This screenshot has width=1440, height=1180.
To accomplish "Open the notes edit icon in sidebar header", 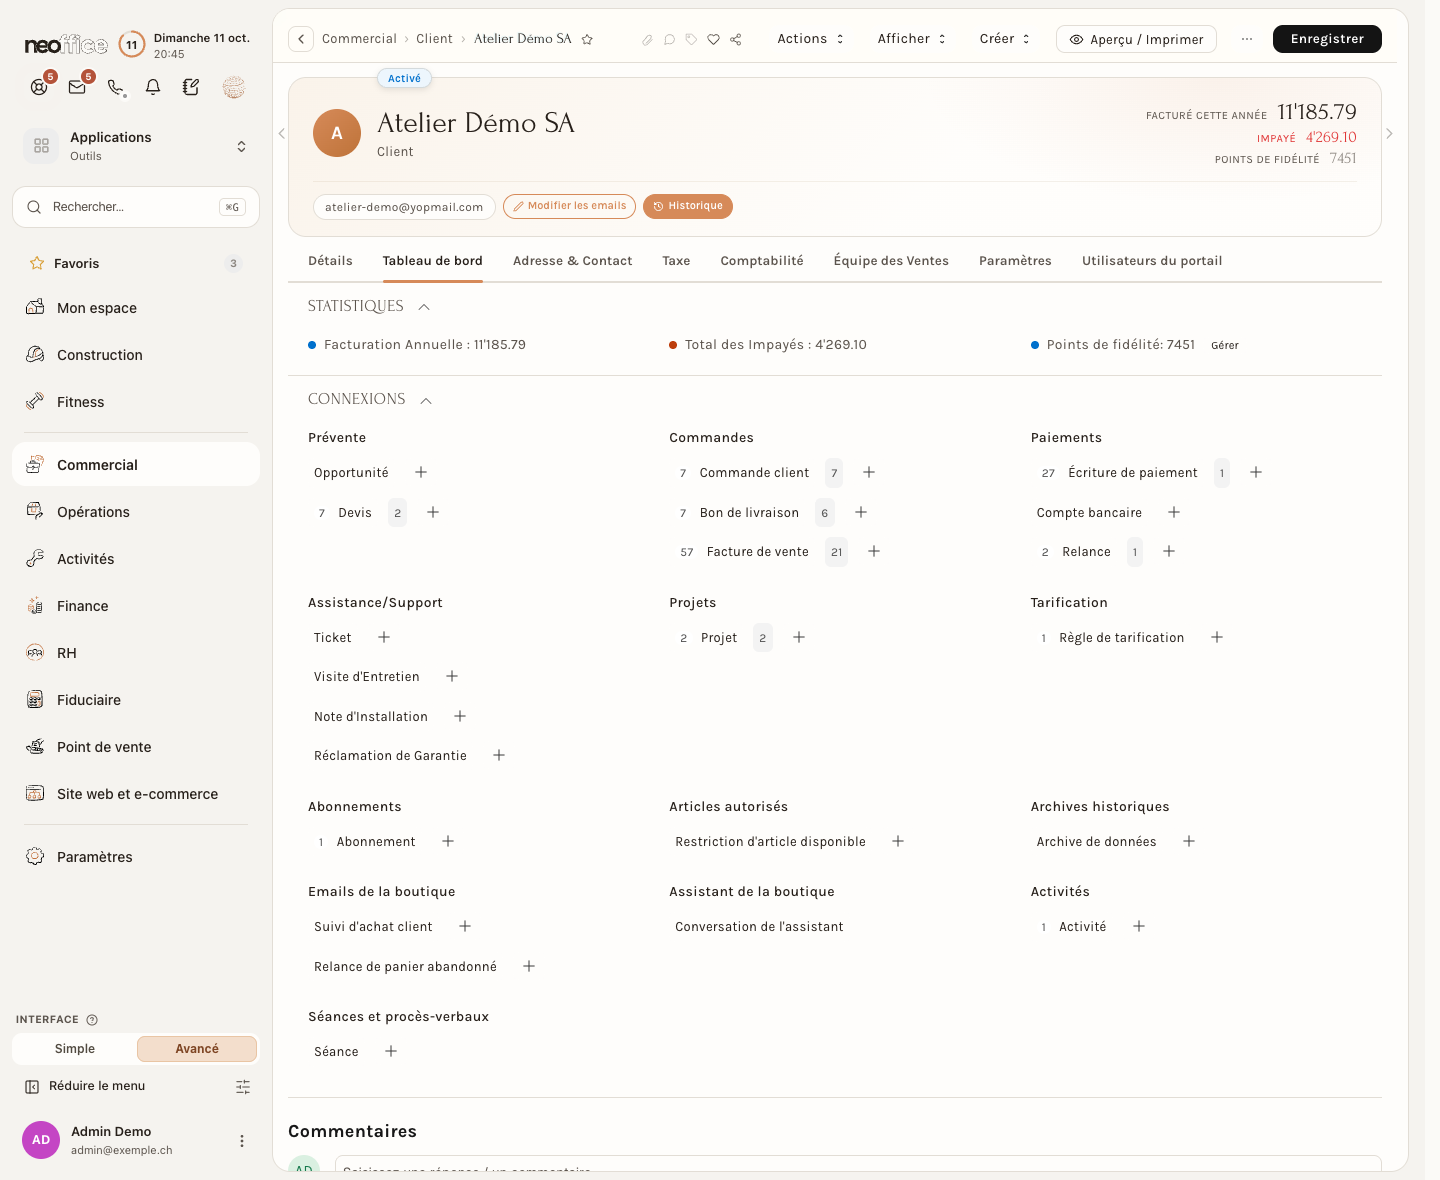I will click(x=191, y=87).
